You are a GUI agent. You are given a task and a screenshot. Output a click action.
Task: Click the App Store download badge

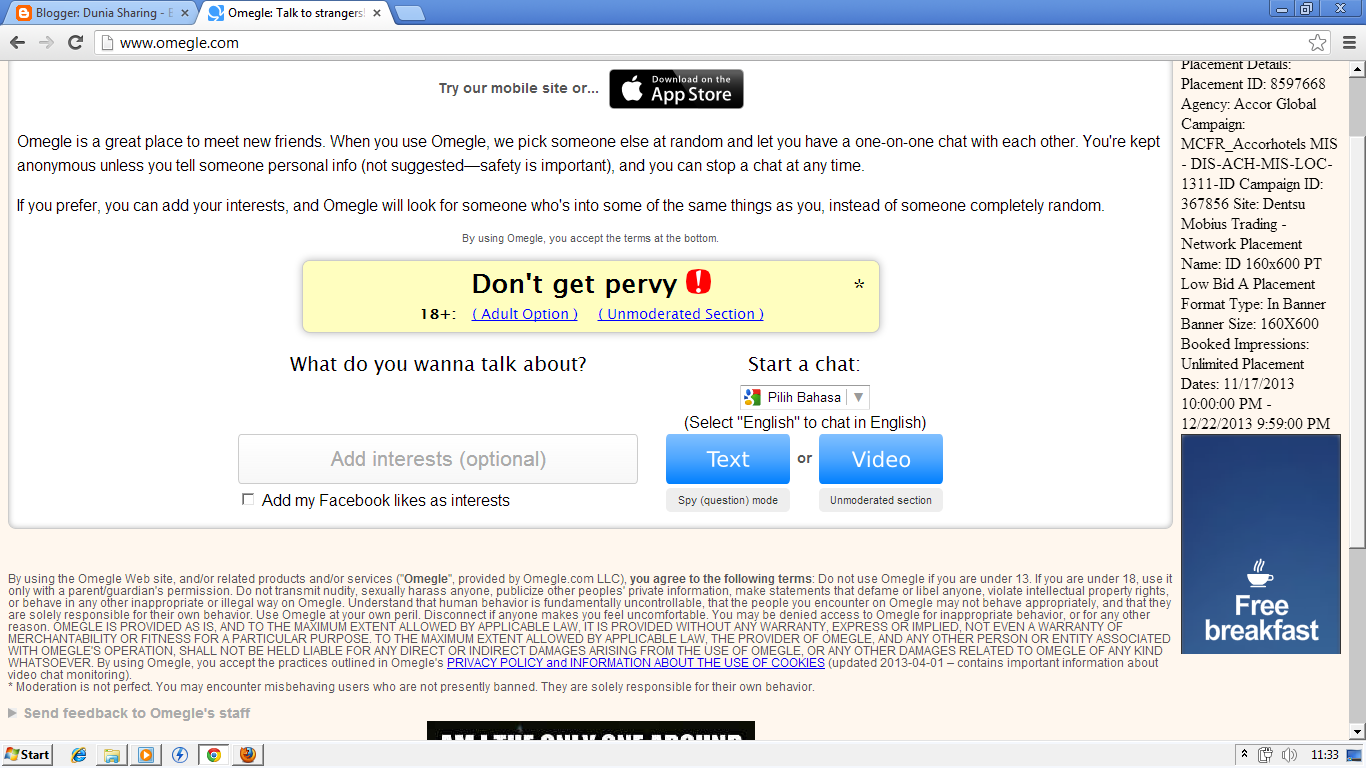pos(676,89)
